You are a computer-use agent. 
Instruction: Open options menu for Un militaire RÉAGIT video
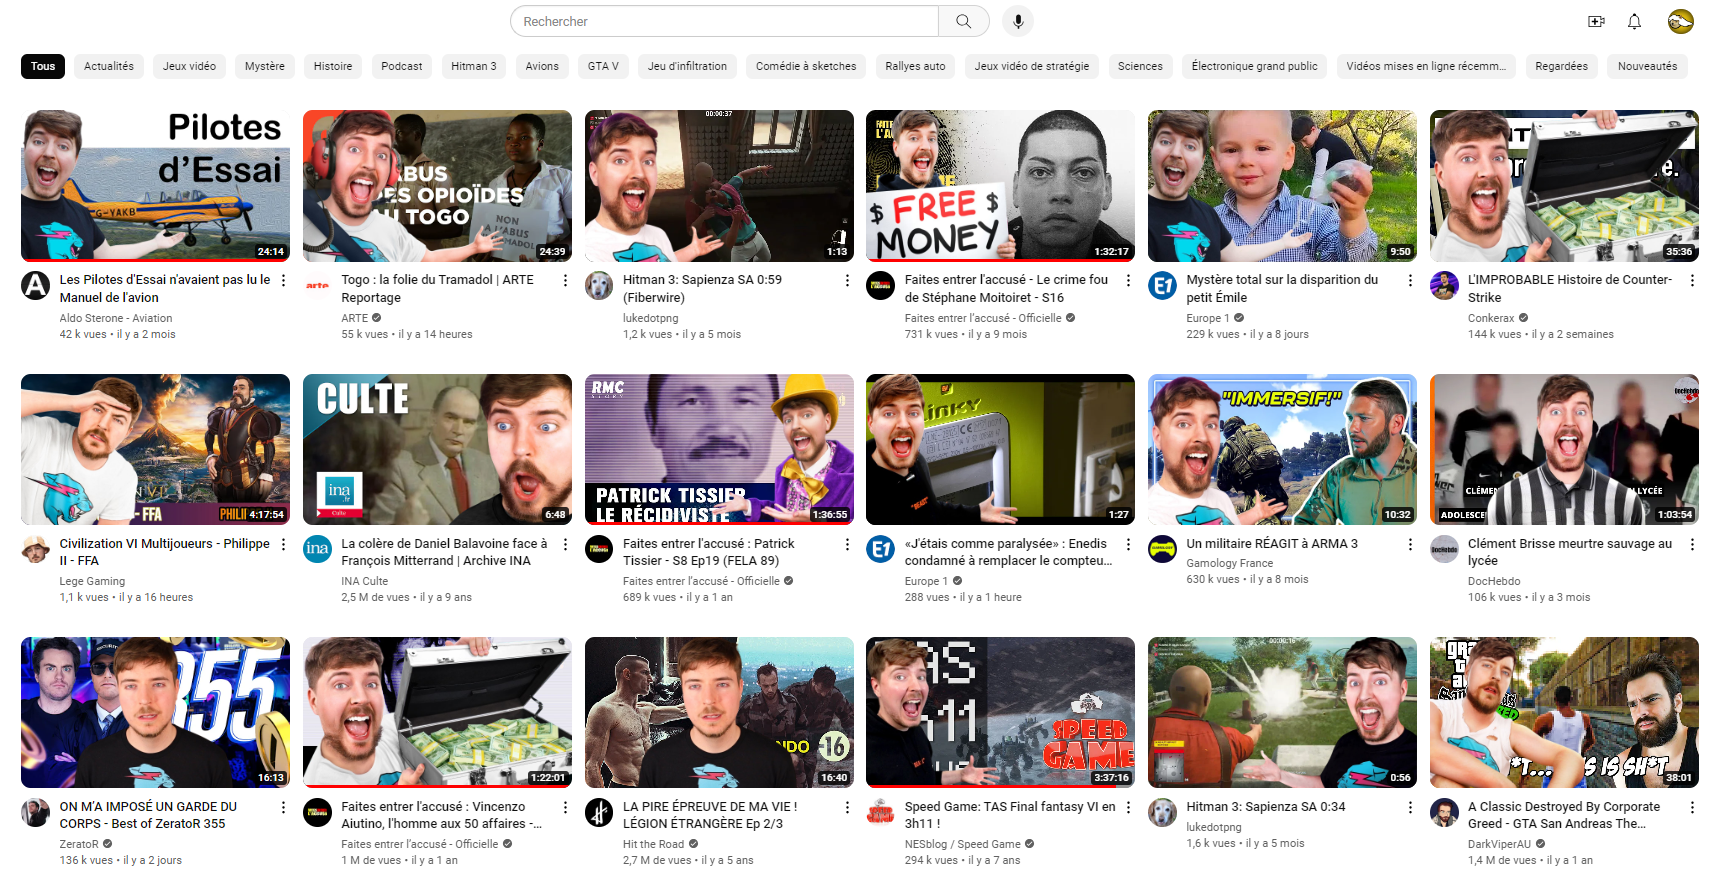coord(1410,545)
